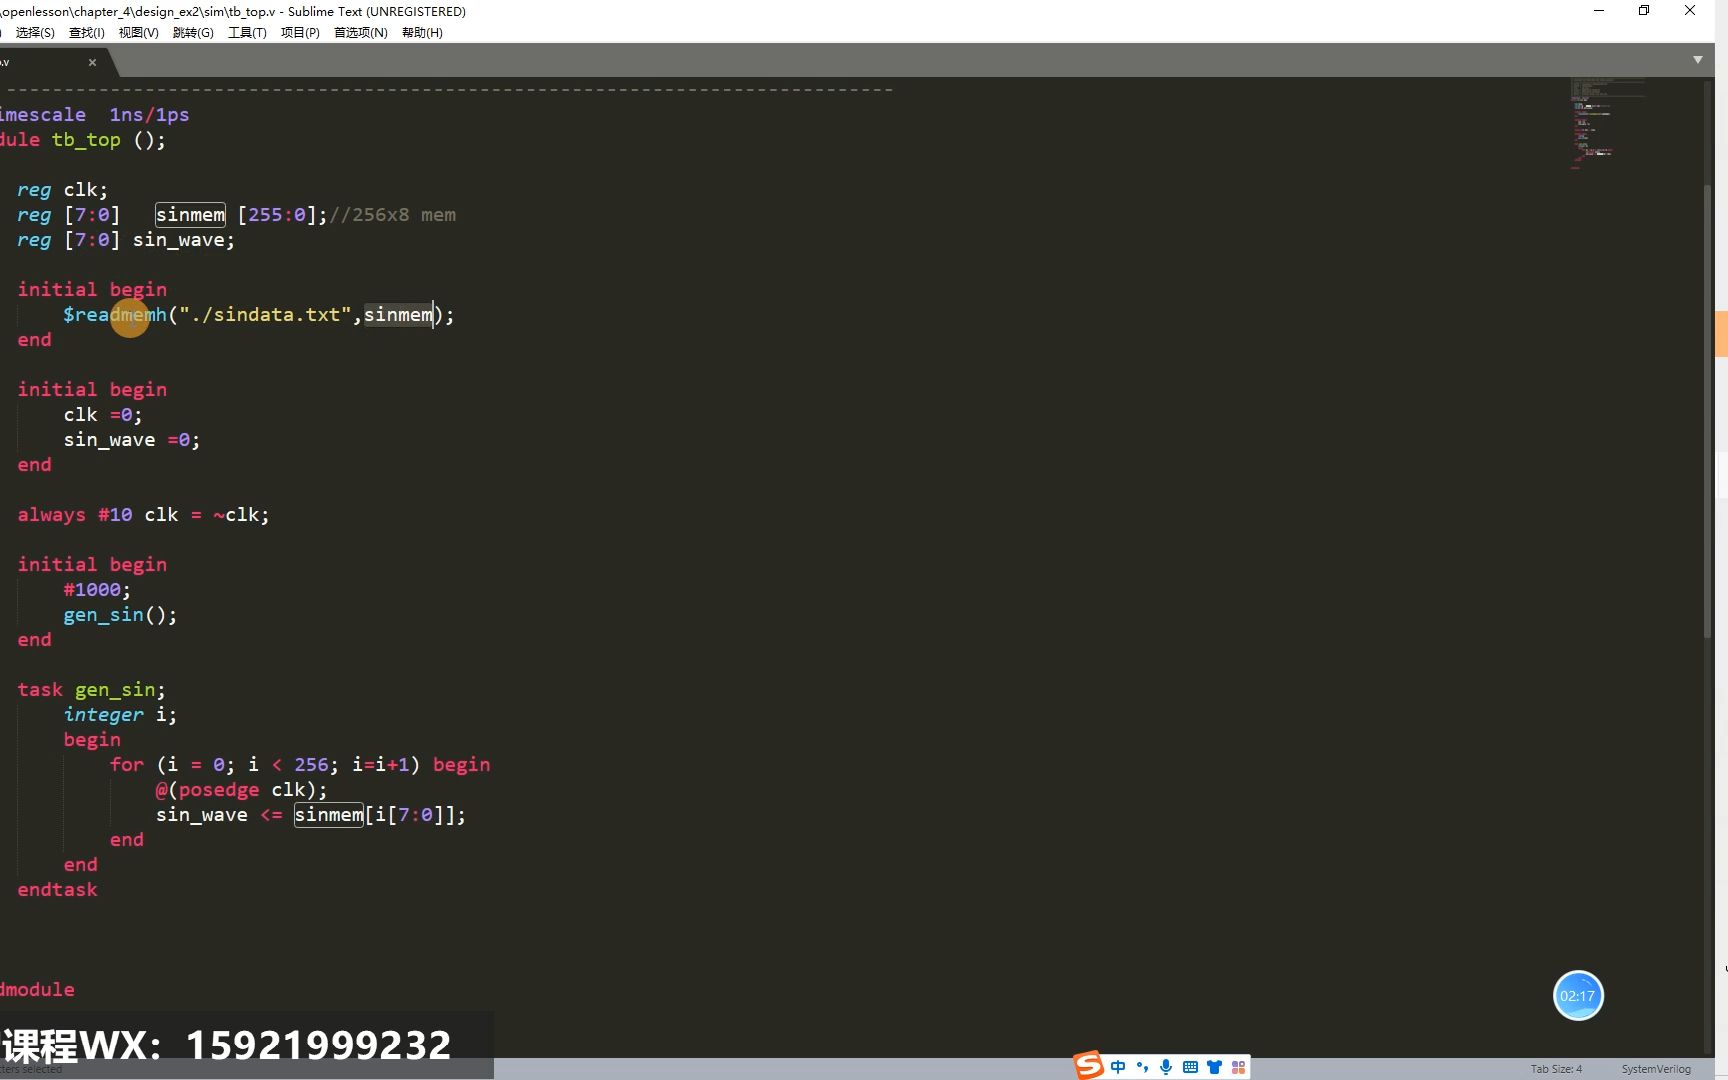
Task: Restore down the Sublime Text window
Action: click(1644, 11)
